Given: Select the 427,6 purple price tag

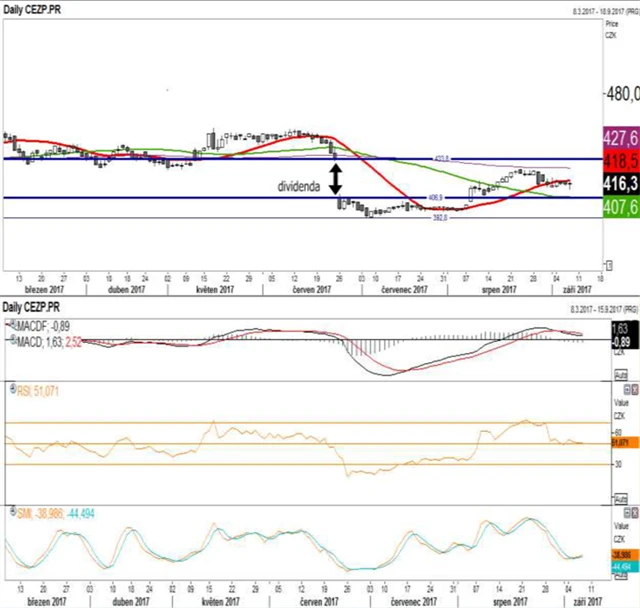Looking at the screenshot, I should tap(620, 137).
